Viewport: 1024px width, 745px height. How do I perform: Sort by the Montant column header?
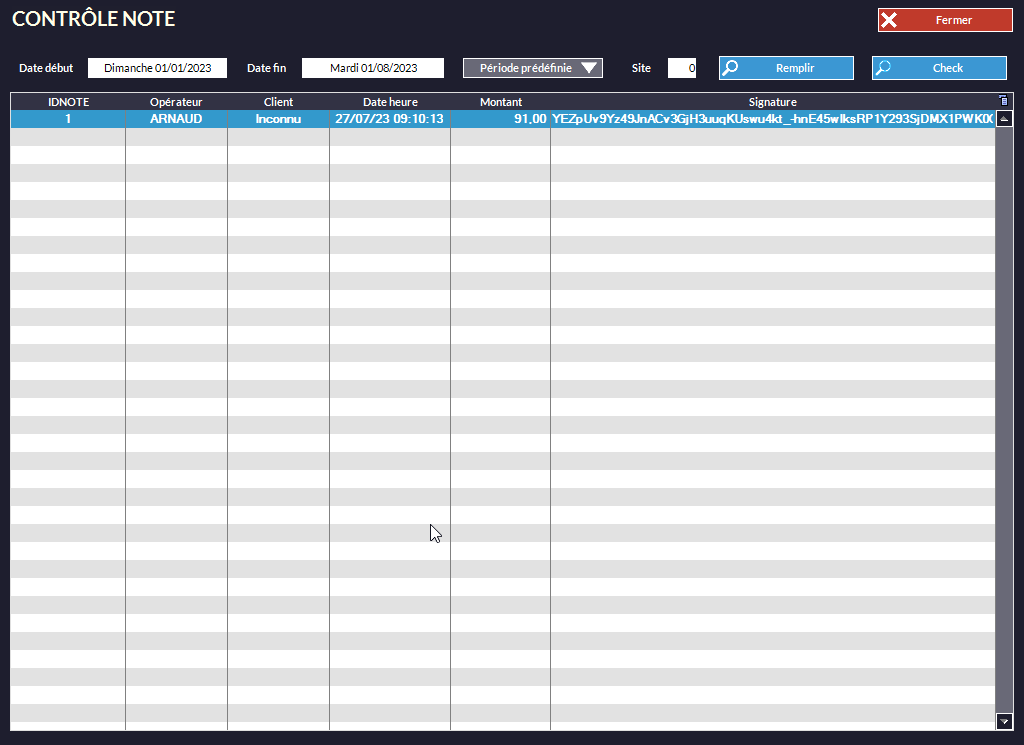click(500, 102)
